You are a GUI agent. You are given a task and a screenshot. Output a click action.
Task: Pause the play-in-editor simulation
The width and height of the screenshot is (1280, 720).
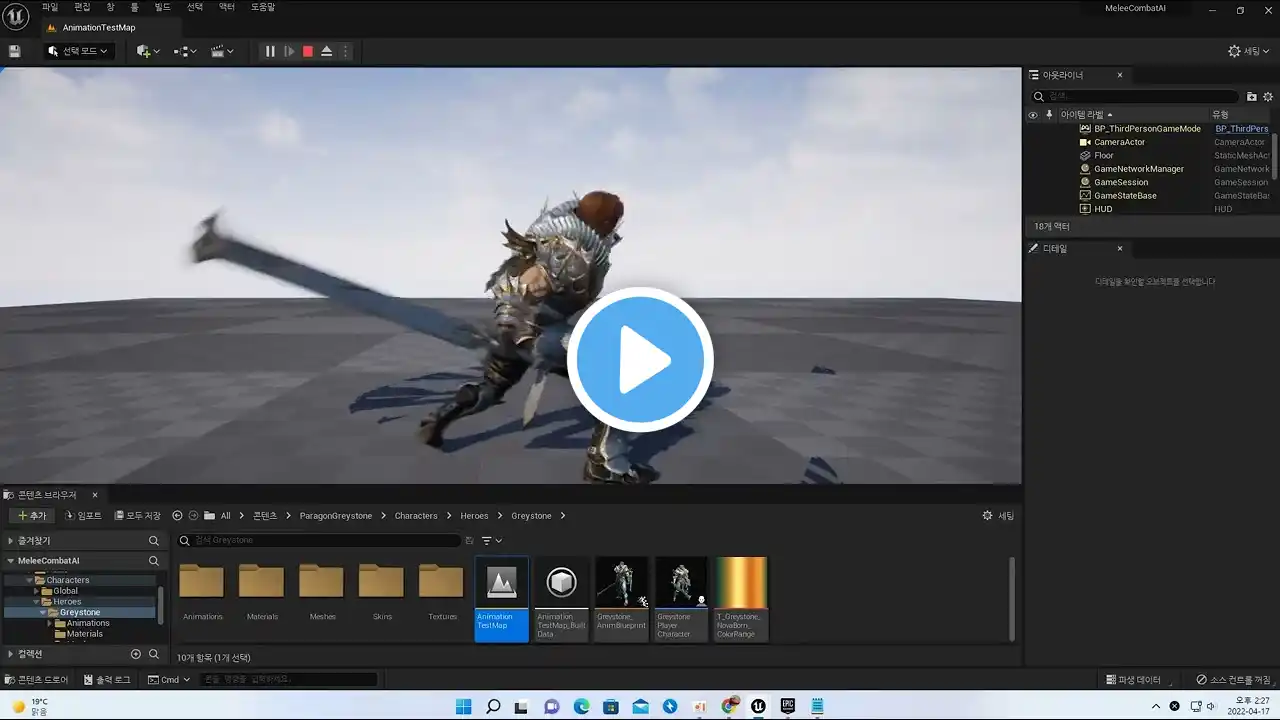point(270,51)
